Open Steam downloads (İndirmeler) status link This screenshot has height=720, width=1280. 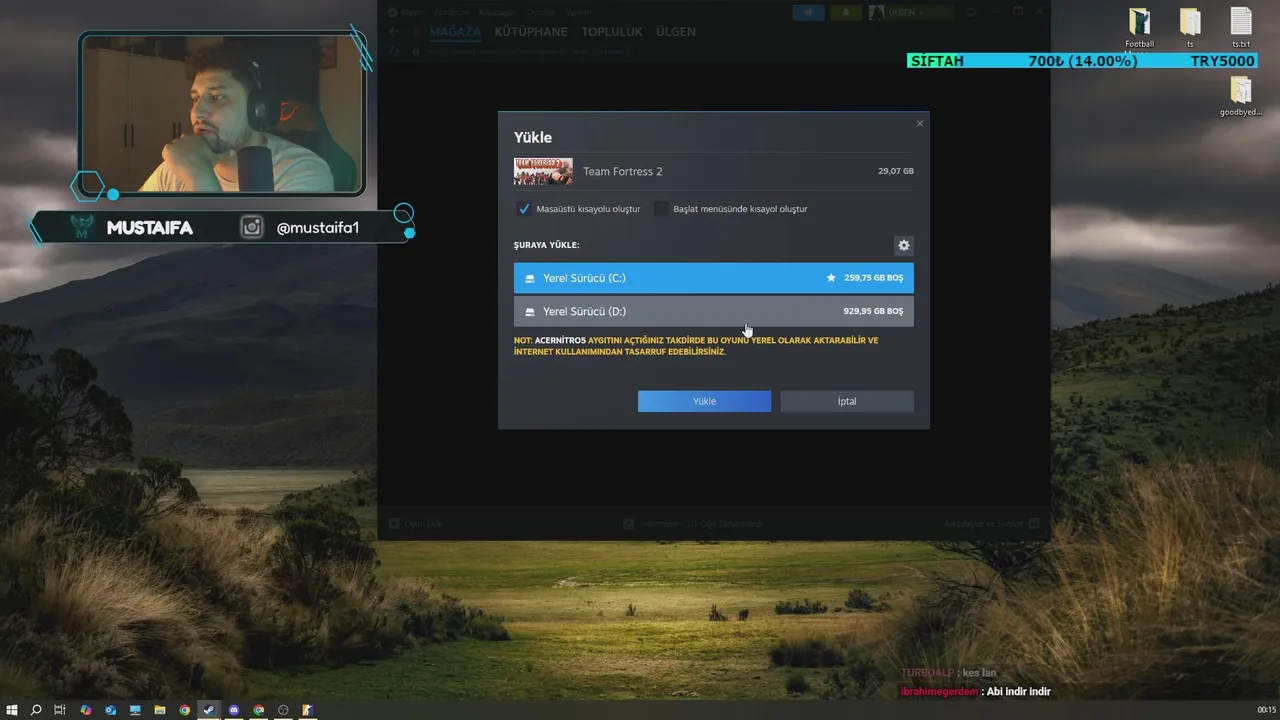[693, 523]
